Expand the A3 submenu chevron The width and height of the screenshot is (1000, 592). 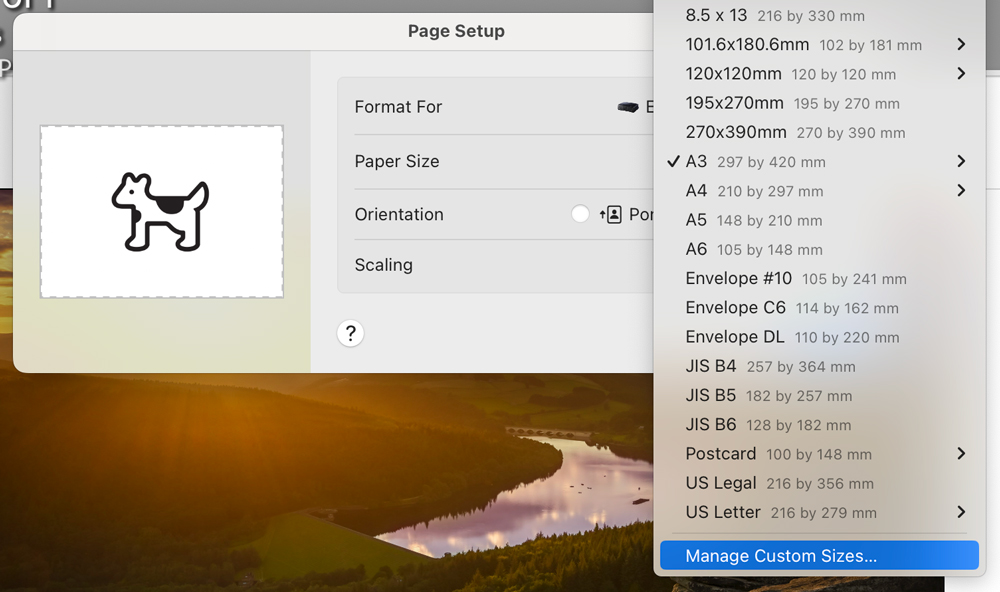pyautogui.click(x=960, y=161)
